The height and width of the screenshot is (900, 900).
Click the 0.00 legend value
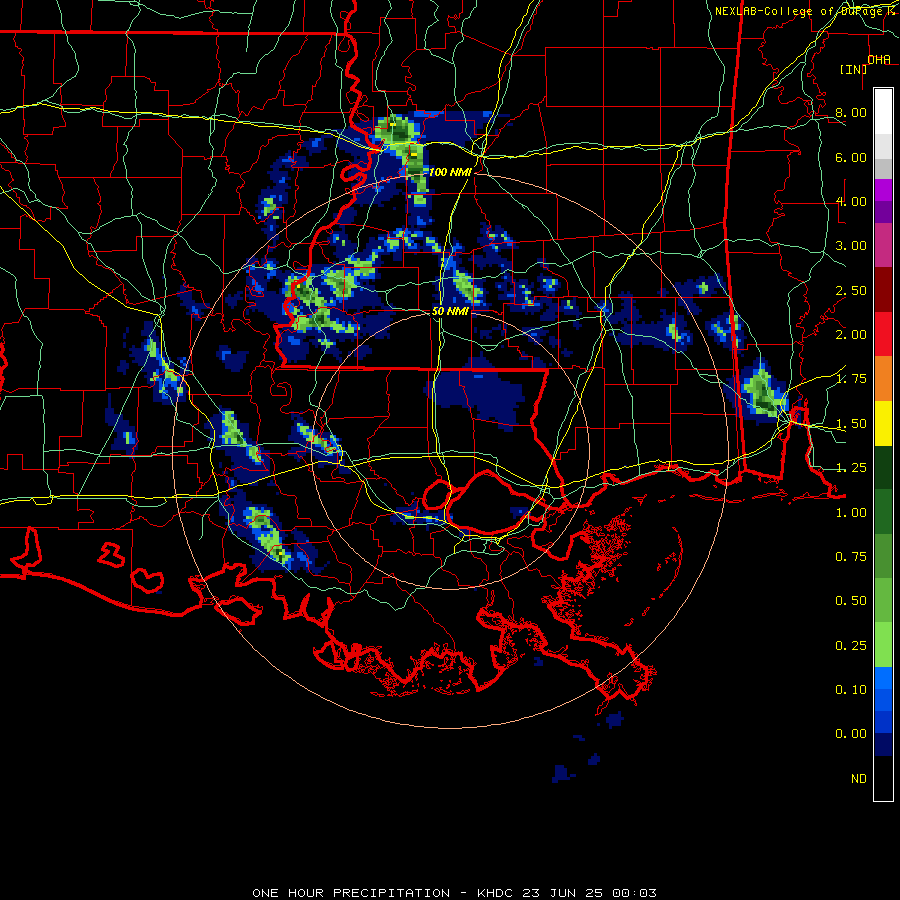pyautogui.click(x=851, y=734)
